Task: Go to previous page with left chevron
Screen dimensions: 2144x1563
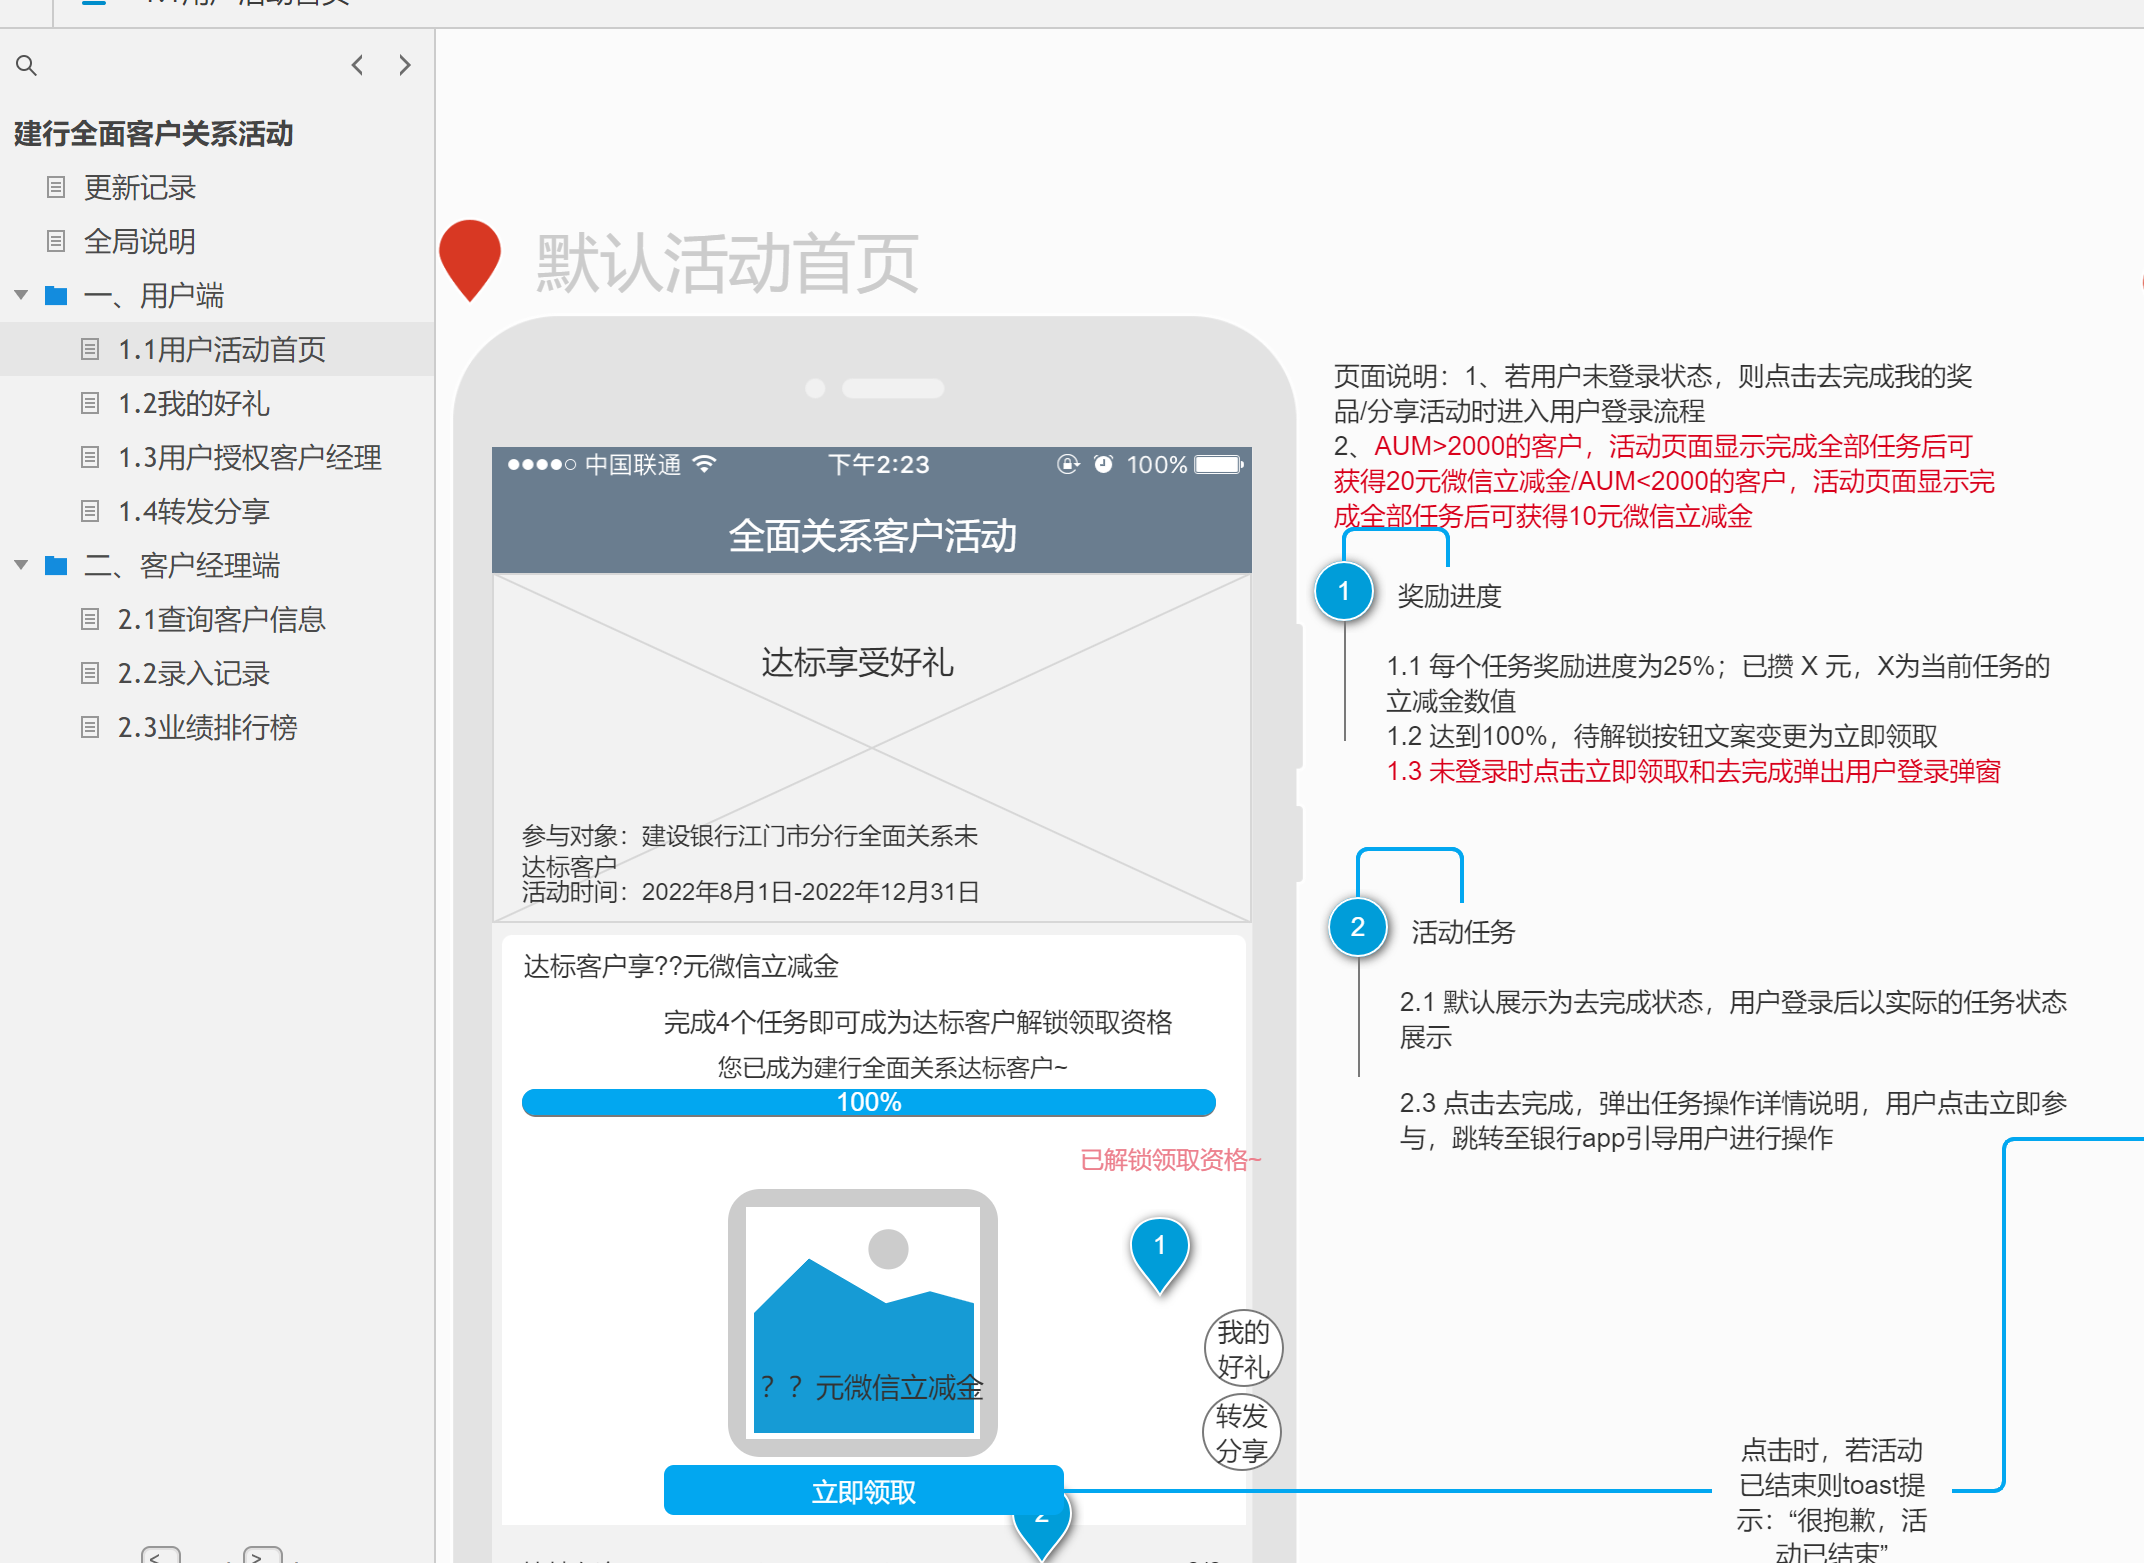Action: pyautogui.click(x=358, y=65)
